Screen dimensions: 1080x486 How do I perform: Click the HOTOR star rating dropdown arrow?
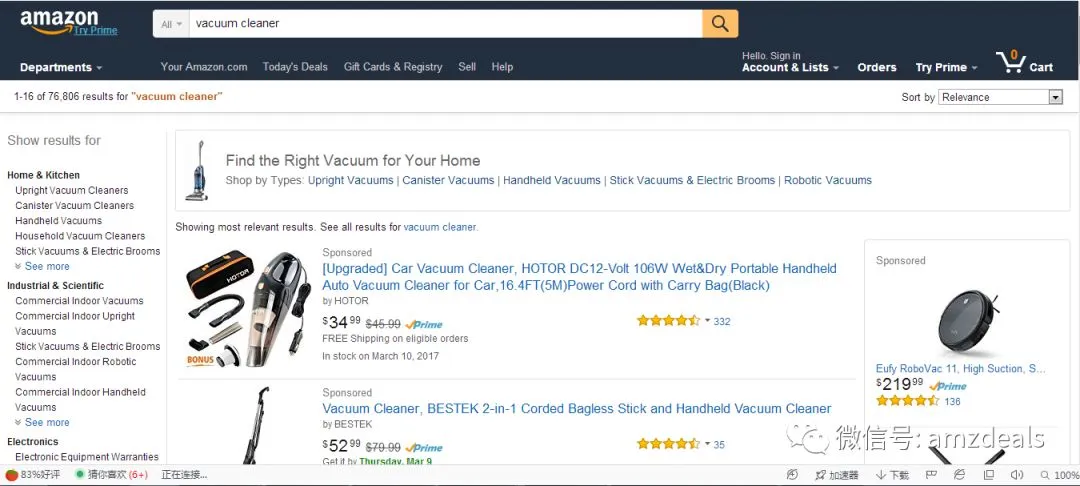[707, 321]
